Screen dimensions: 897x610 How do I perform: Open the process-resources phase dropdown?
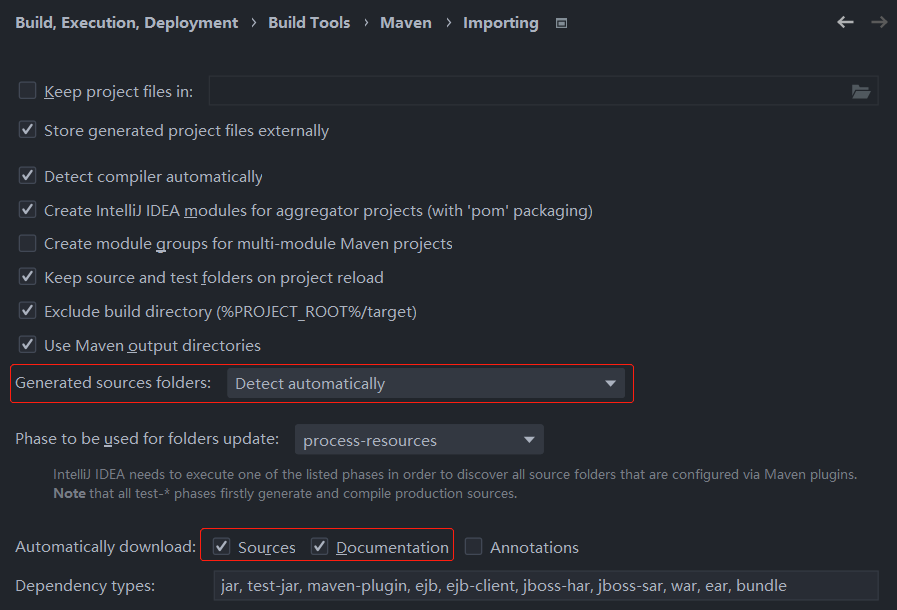point(419,440)
